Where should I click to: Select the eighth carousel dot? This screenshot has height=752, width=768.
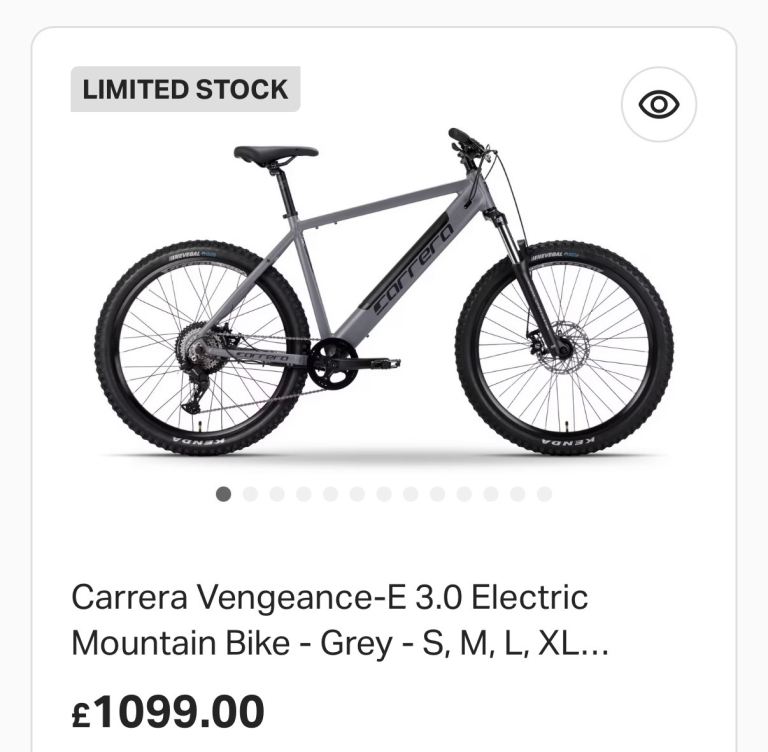(x=410, y=494)
